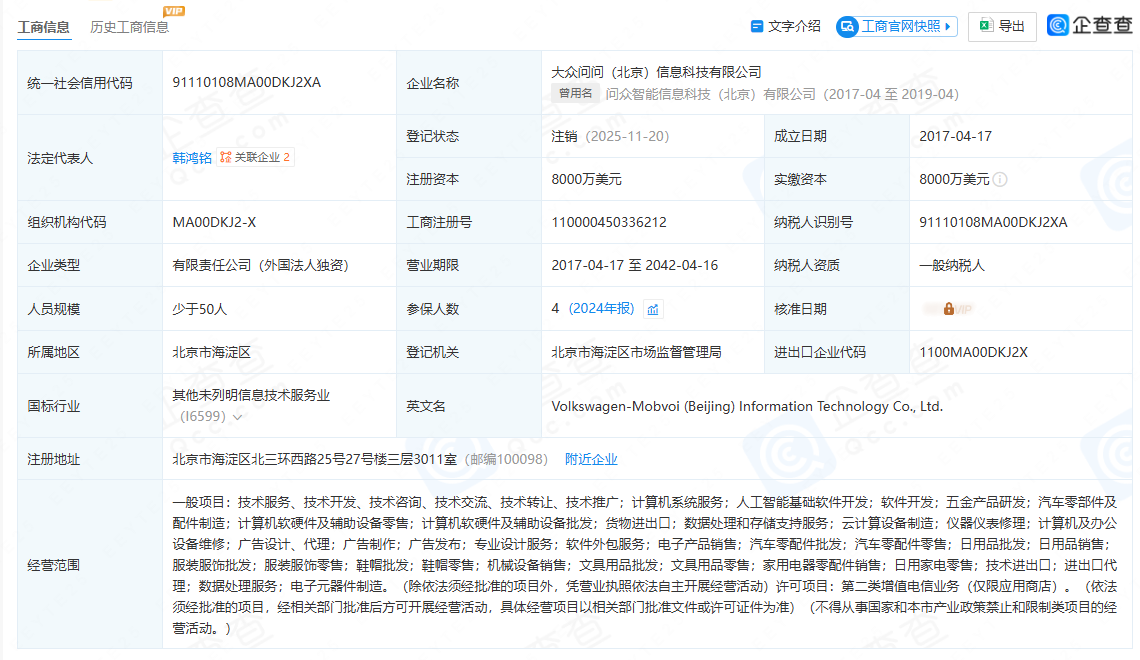
Task: Open the 2024年报 link
Action: pos(601,309)
